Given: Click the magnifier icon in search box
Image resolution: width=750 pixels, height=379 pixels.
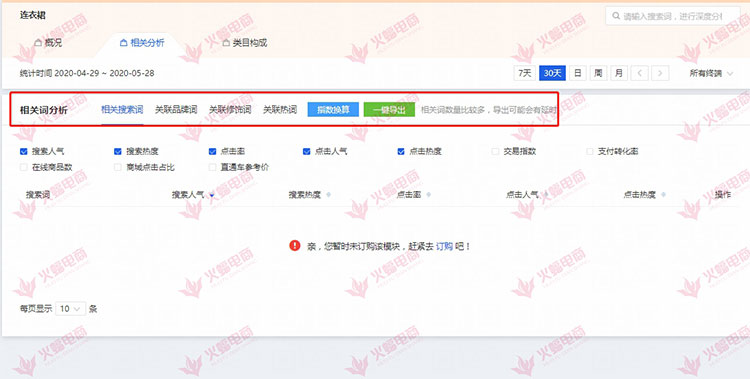Looking at the screenshot, I should [x=616, y=16].
